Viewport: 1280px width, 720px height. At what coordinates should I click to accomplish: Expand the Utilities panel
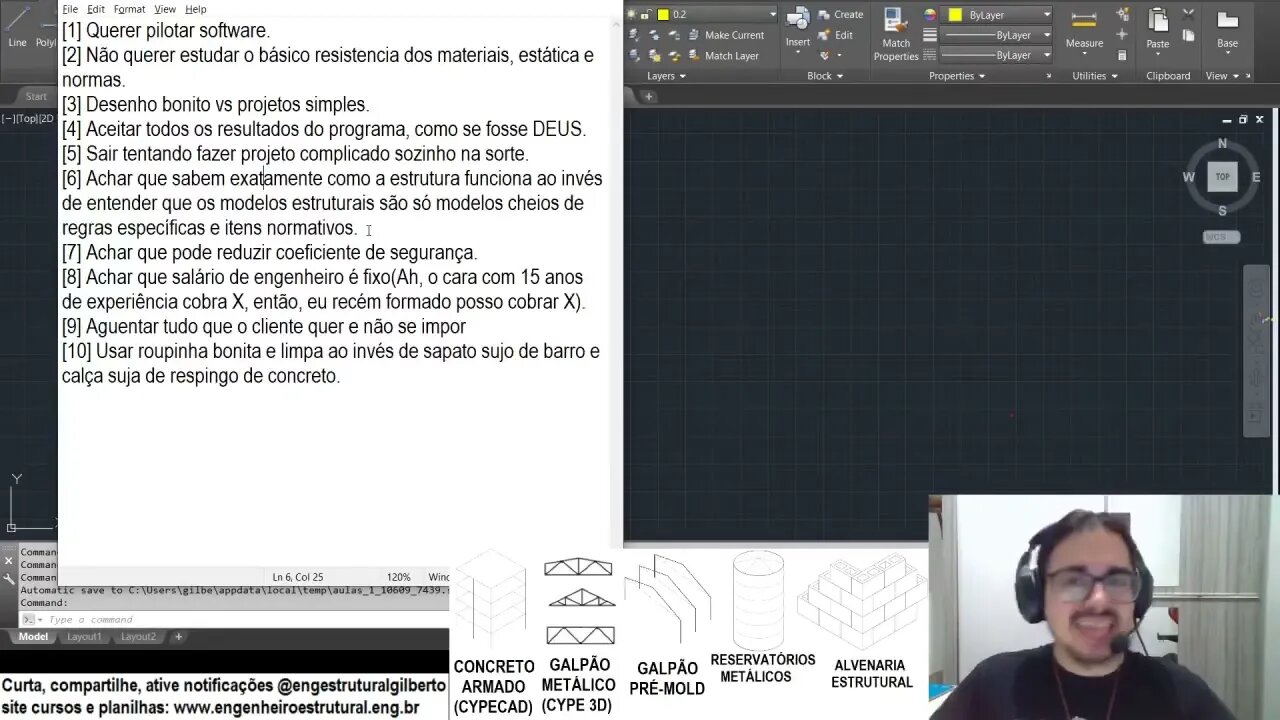click(x=1095, y=76)
